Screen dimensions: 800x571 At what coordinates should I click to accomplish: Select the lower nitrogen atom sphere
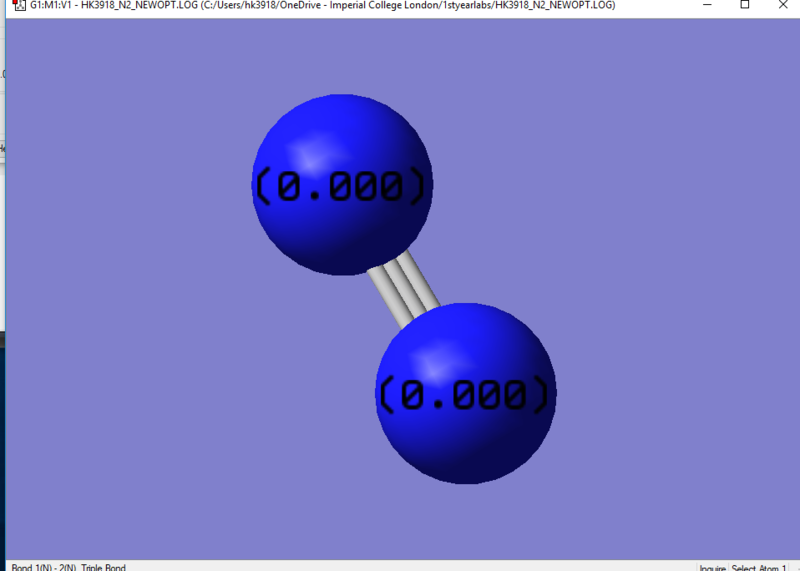coord(466,393)
